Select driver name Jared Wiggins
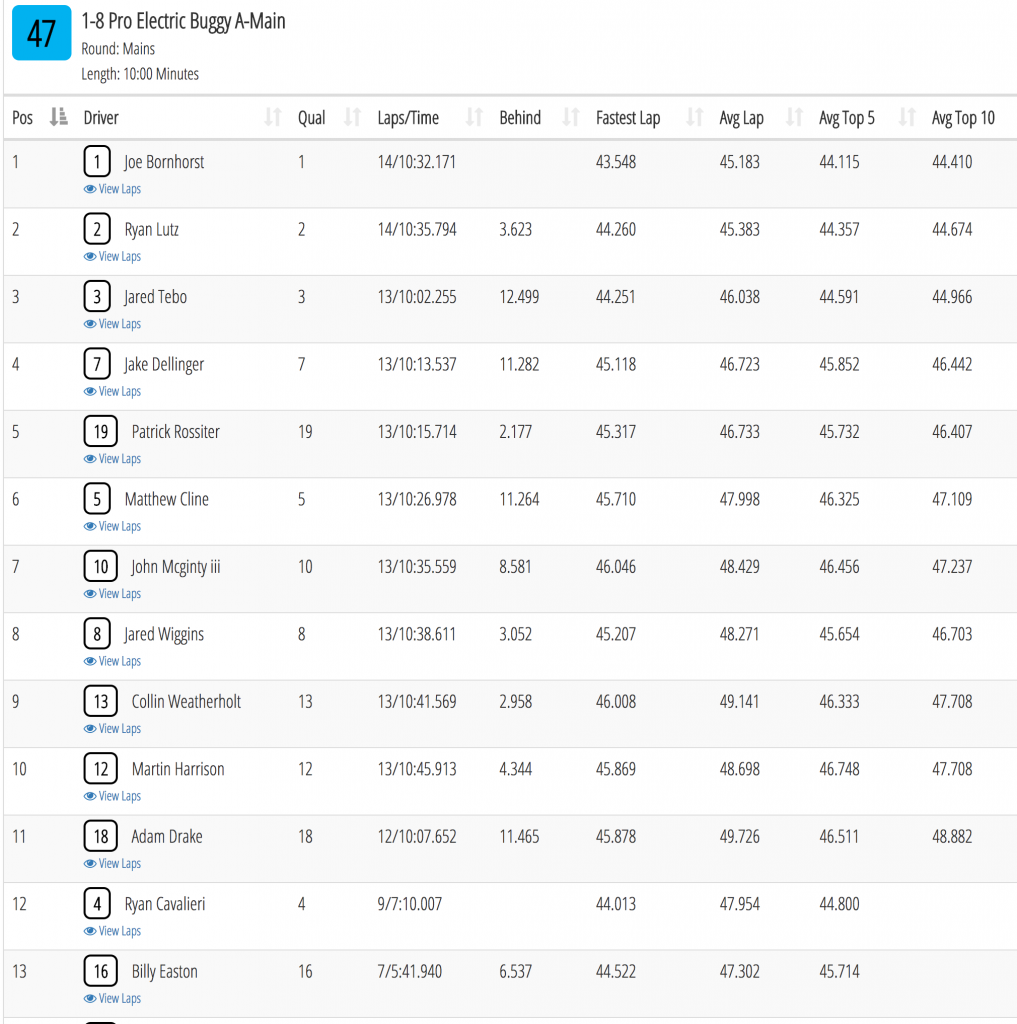This screenshot has width=1017, height=1024. (164, 635)
